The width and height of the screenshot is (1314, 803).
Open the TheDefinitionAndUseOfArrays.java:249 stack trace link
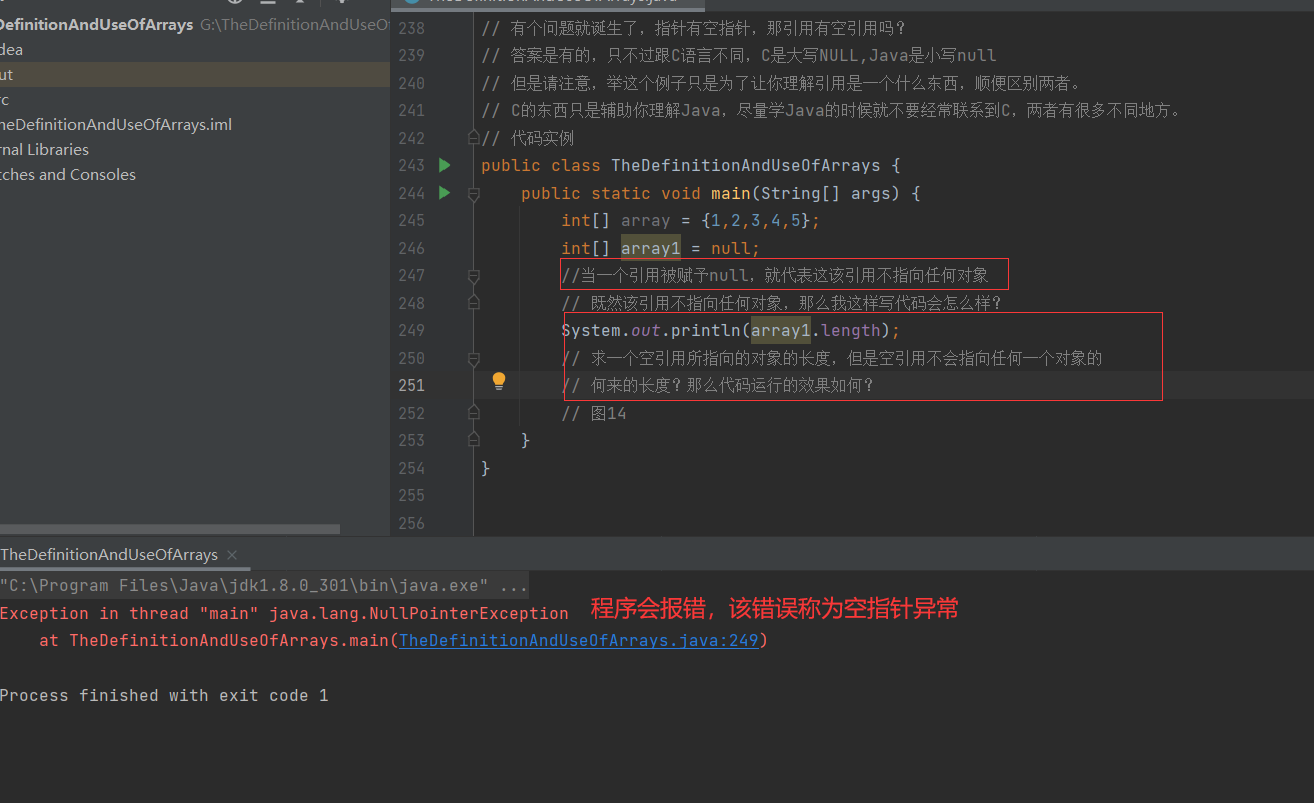pos(579,640)
